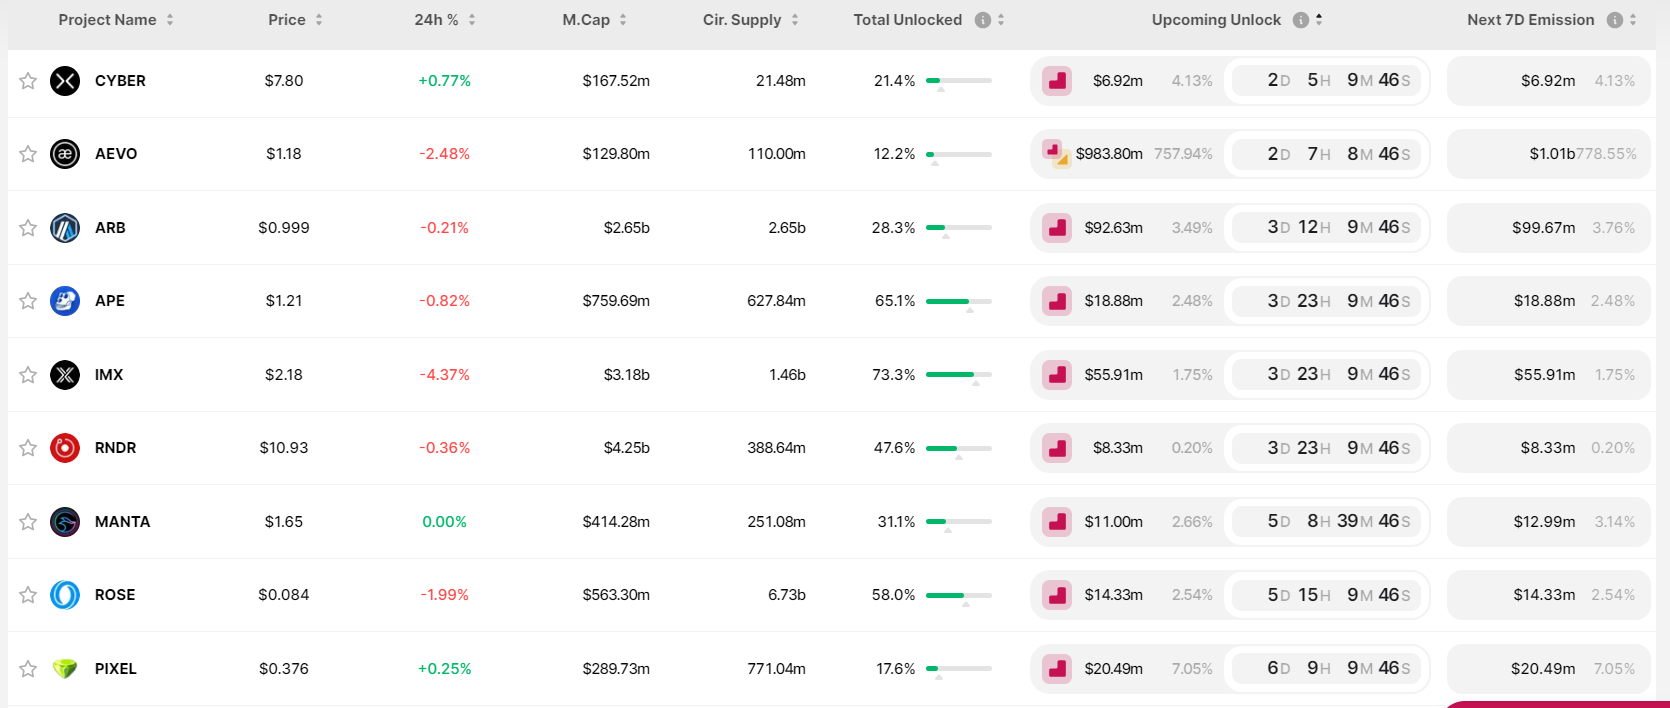Viewport: 1670px width, 708px height.
Task: Toggle the favorite star for ROSE
Action: 28,595
